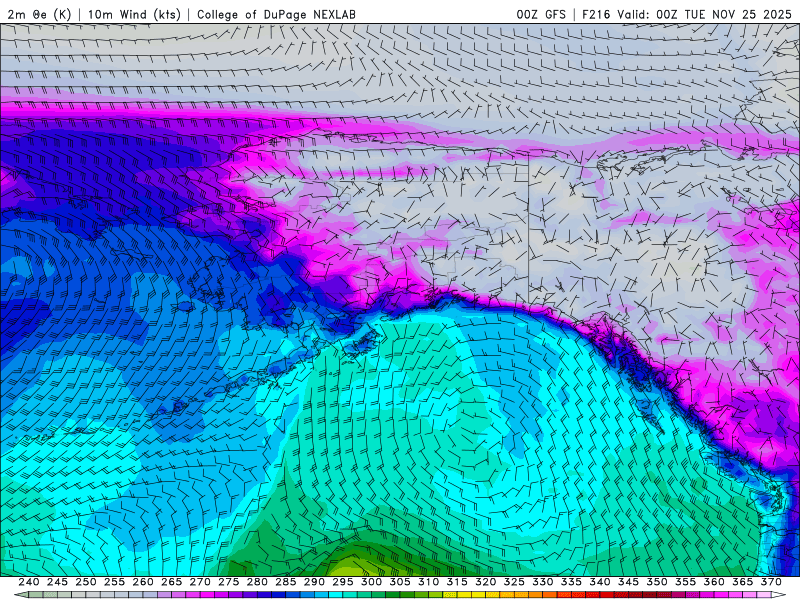Click the 275 value on the color scale
Image resolution: width=800 pixels, height=600 pixels.
coord(229,582)
